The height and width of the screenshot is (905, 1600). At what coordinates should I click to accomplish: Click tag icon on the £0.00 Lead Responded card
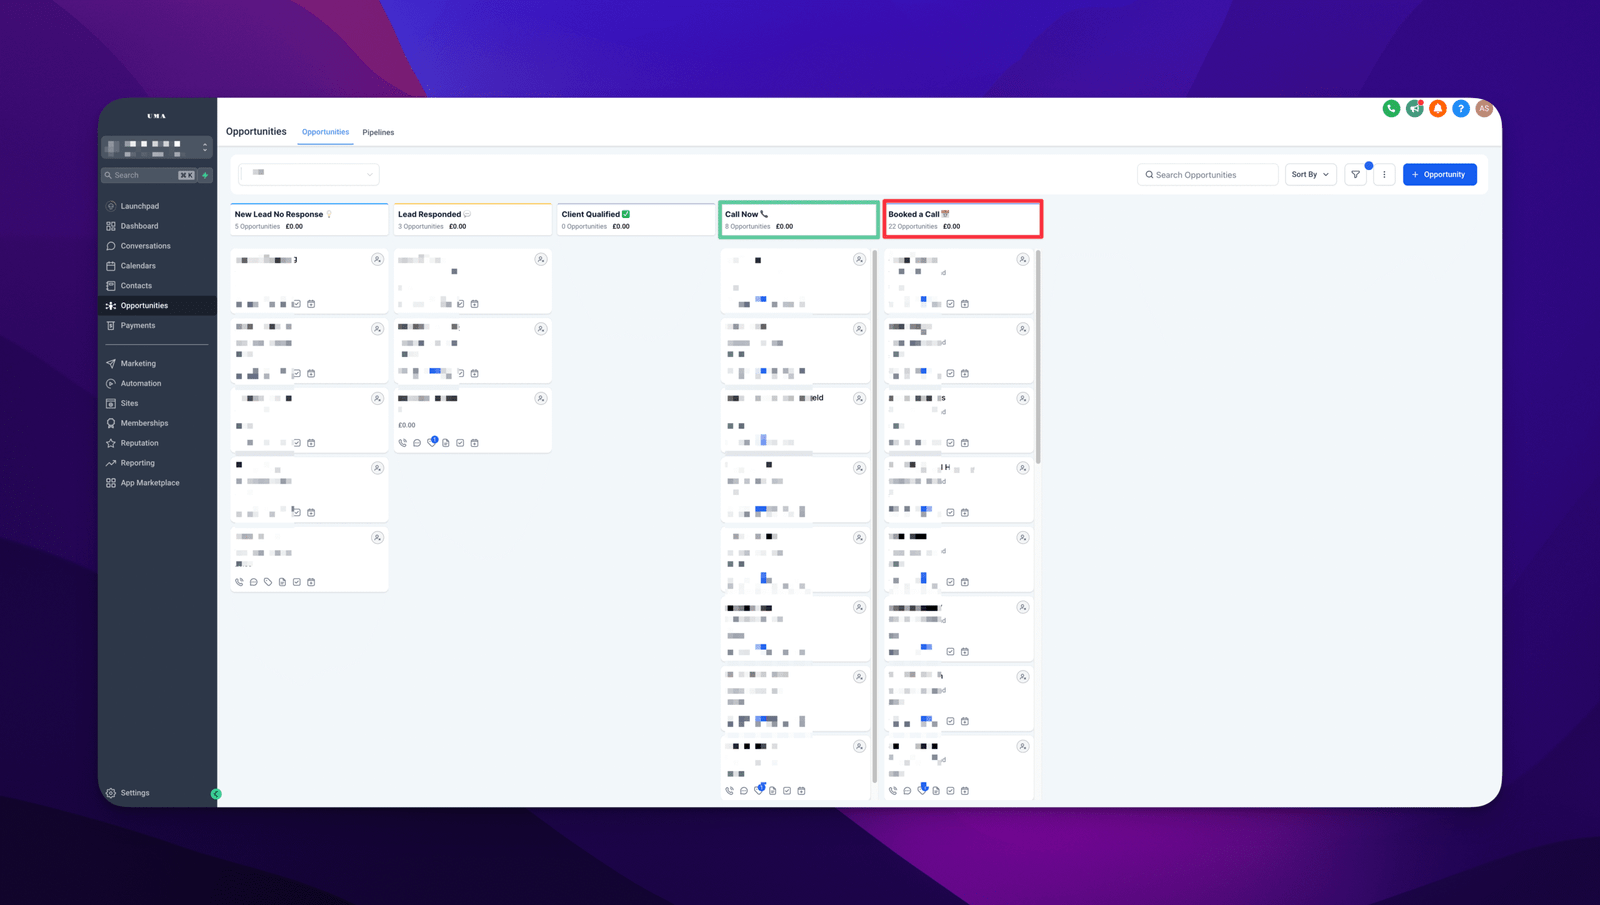(432, 442)
